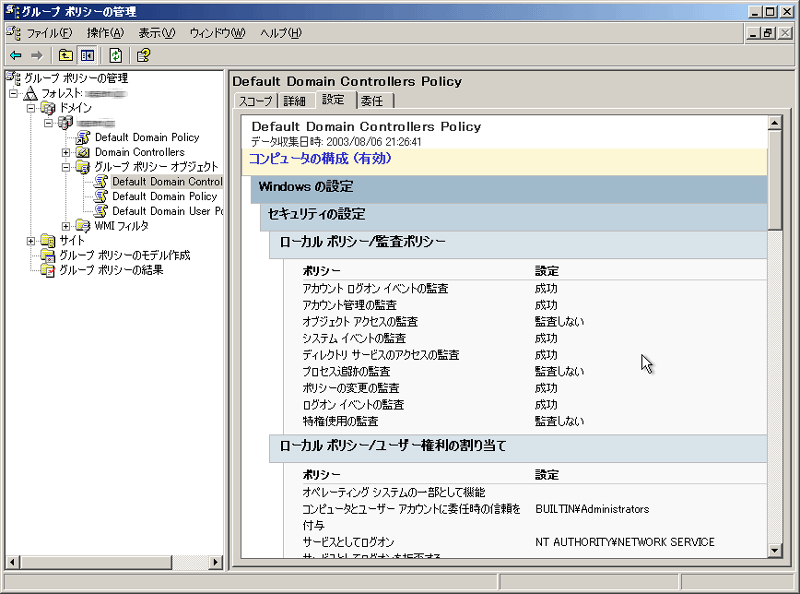Click the コンピュータの構成 (有効) heading link
800x594 pixels.
tap(320, 159)
